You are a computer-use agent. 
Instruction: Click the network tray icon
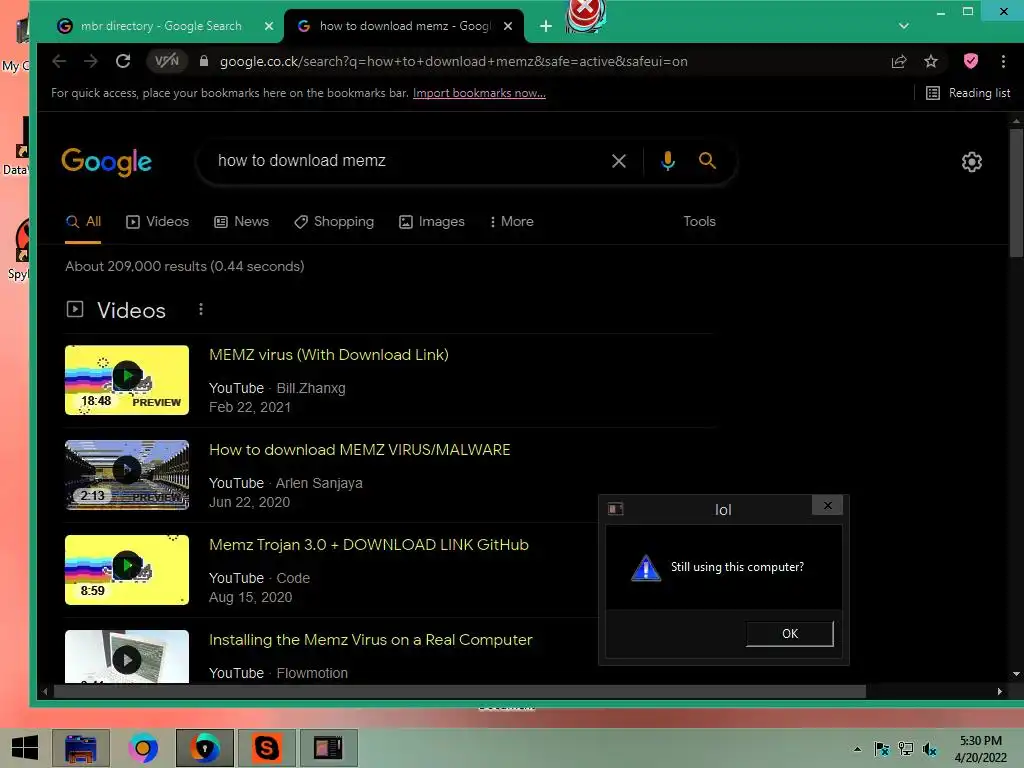click(x=906, y=749)
